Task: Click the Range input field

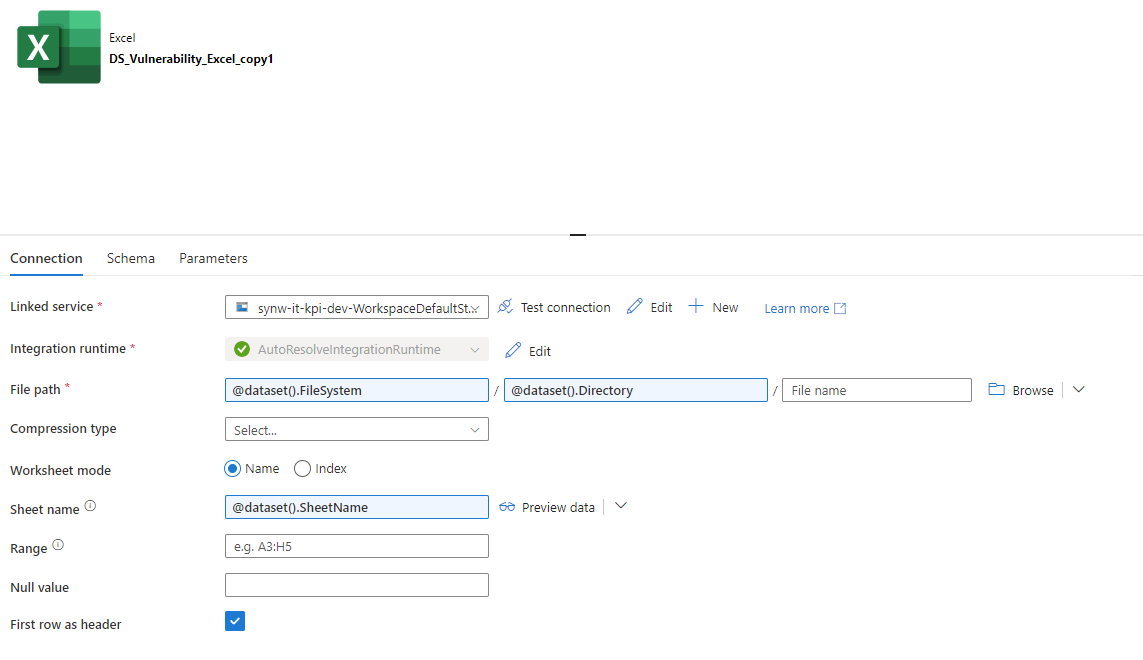Action: click(x=356, y=546)
